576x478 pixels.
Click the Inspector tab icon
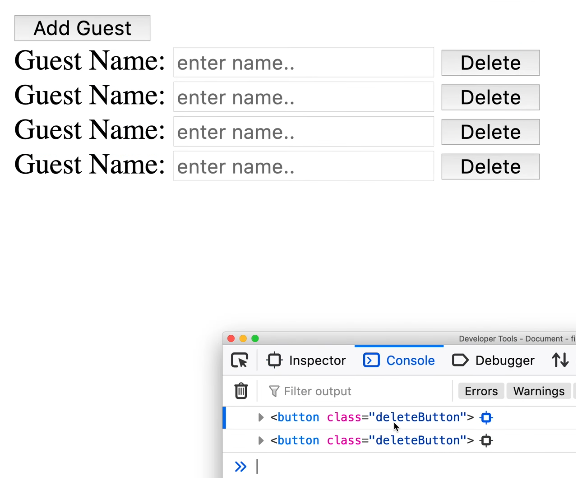[274, 360]
